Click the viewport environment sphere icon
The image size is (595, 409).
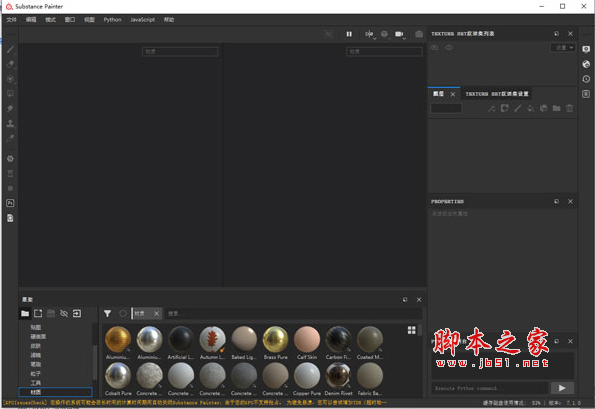384,34
